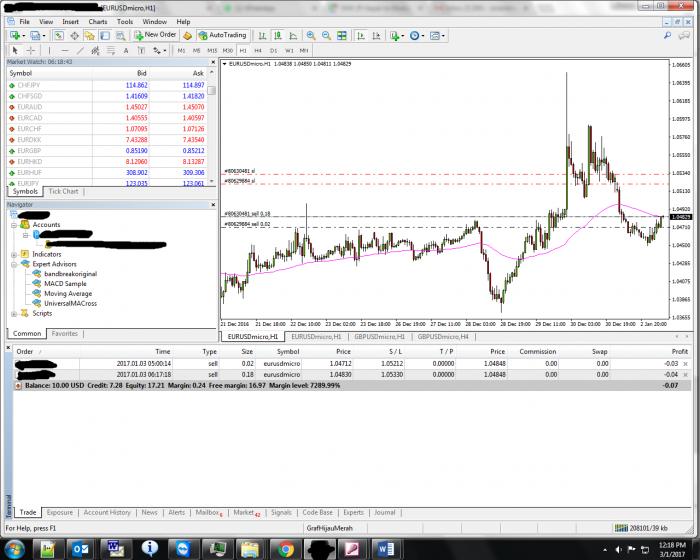The height and width of the screenshot is (560, 700).
Task: Click the Profit column header
Action: (x=680, y=351)
